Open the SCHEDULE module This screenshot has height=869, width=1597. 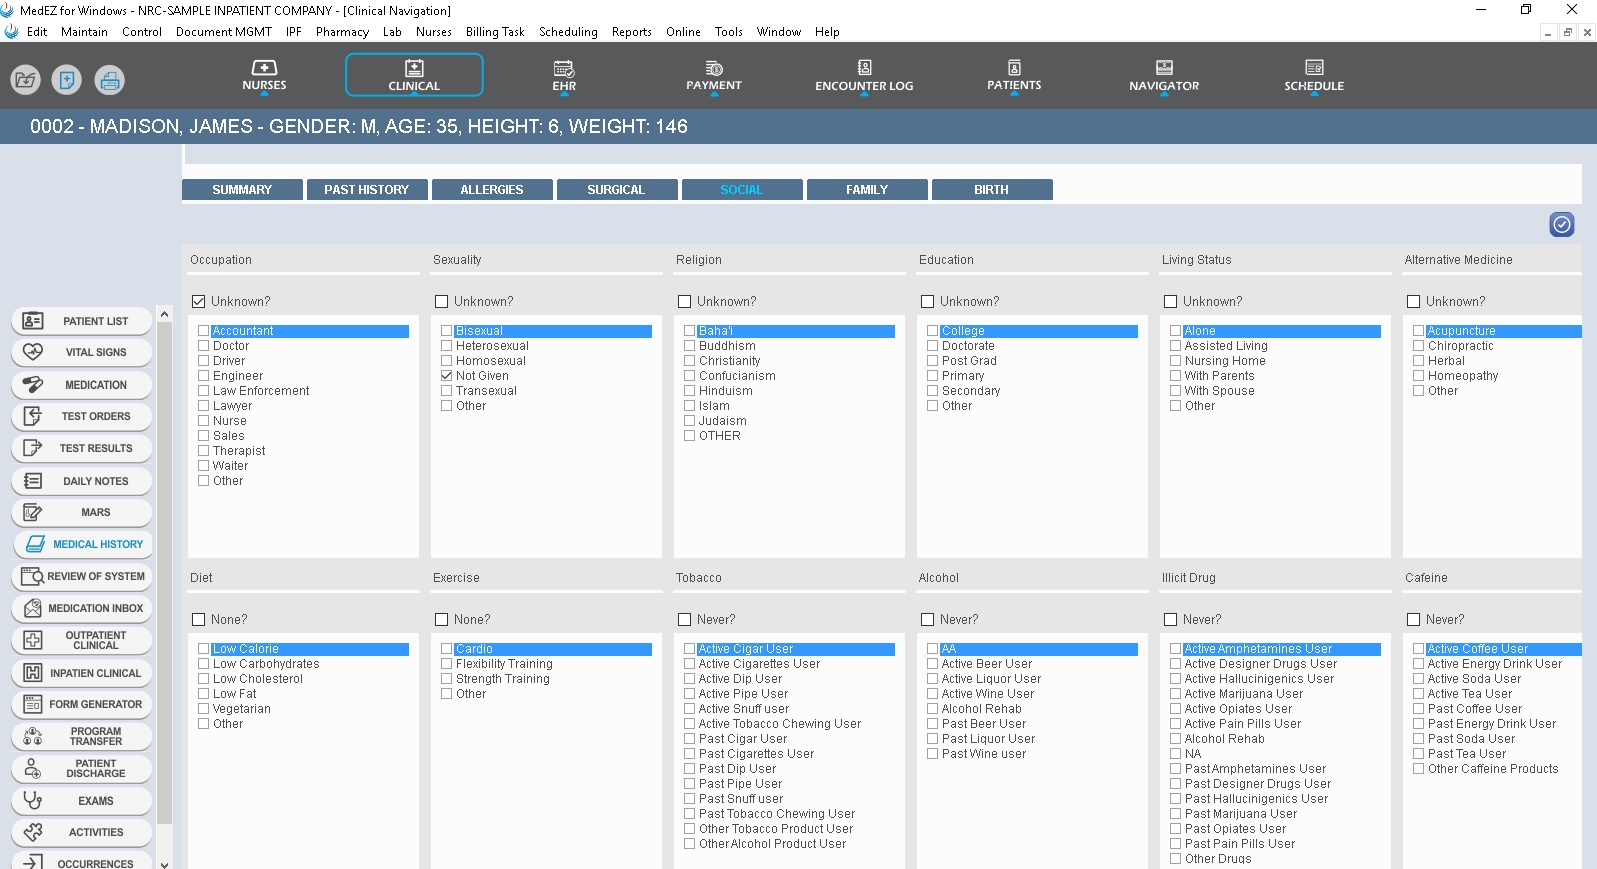(1314, 76)
